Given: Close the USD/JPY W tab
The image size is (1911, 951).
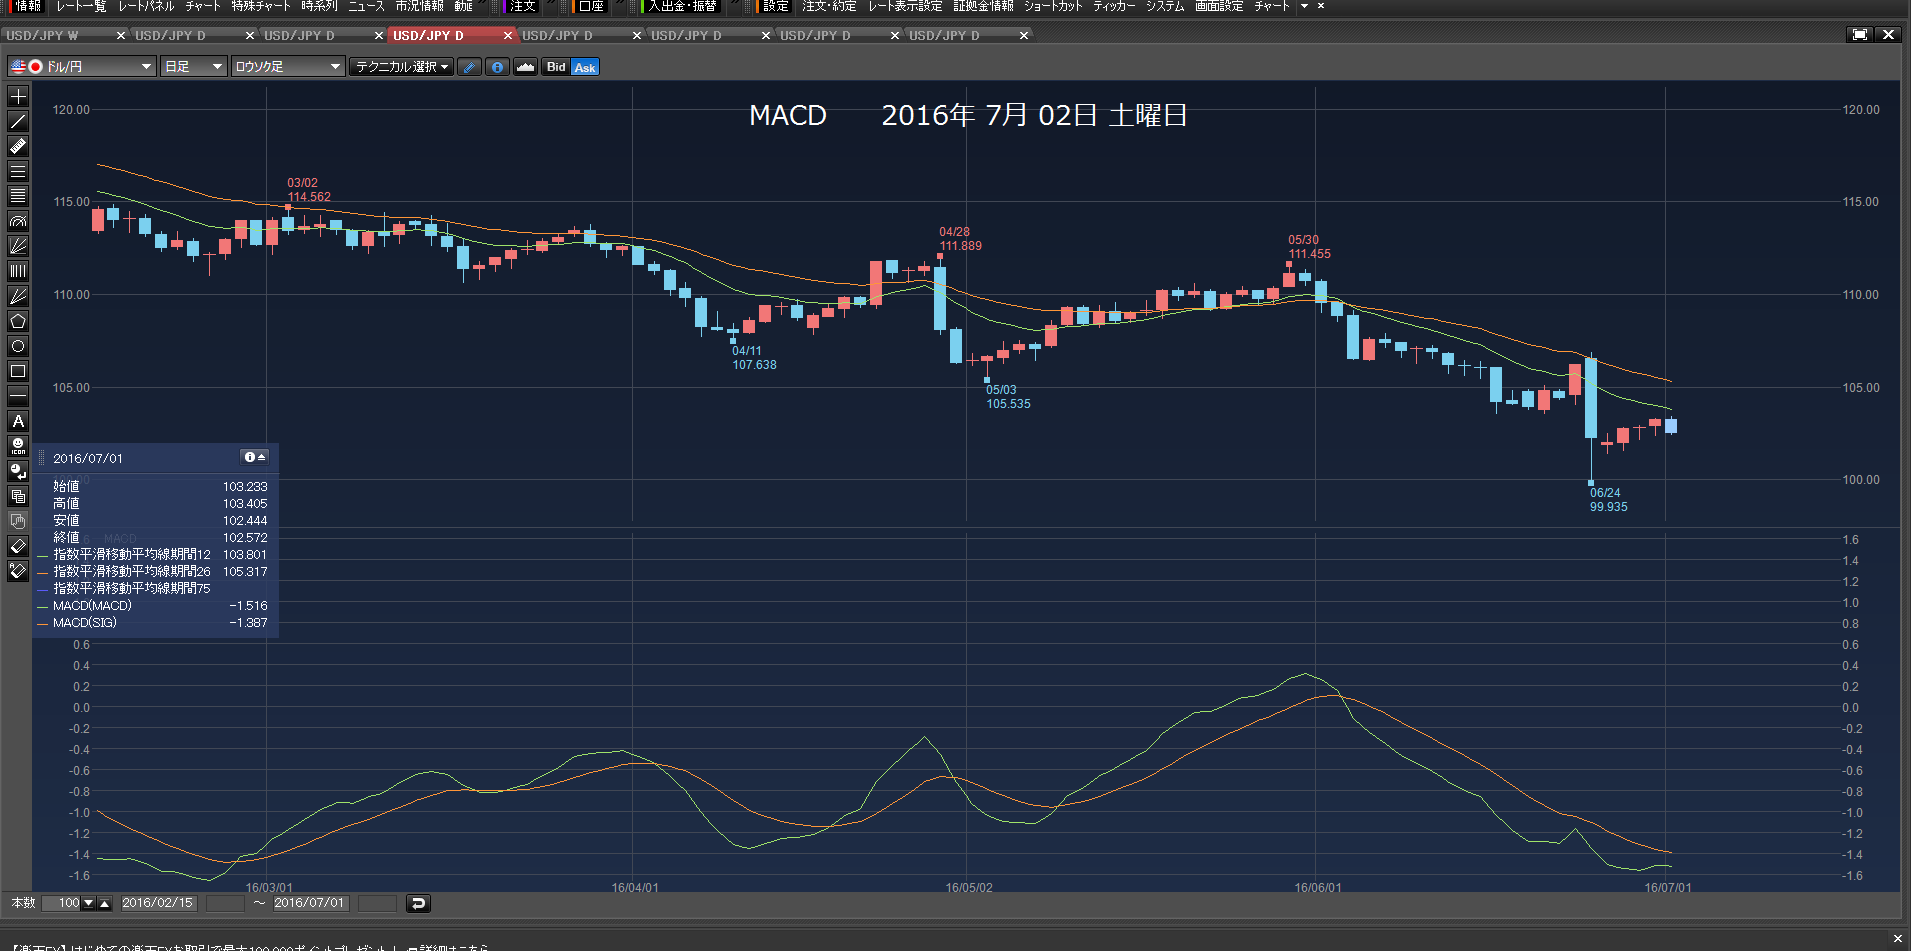Looking at the screenshot, I should [x=121, y=35].
